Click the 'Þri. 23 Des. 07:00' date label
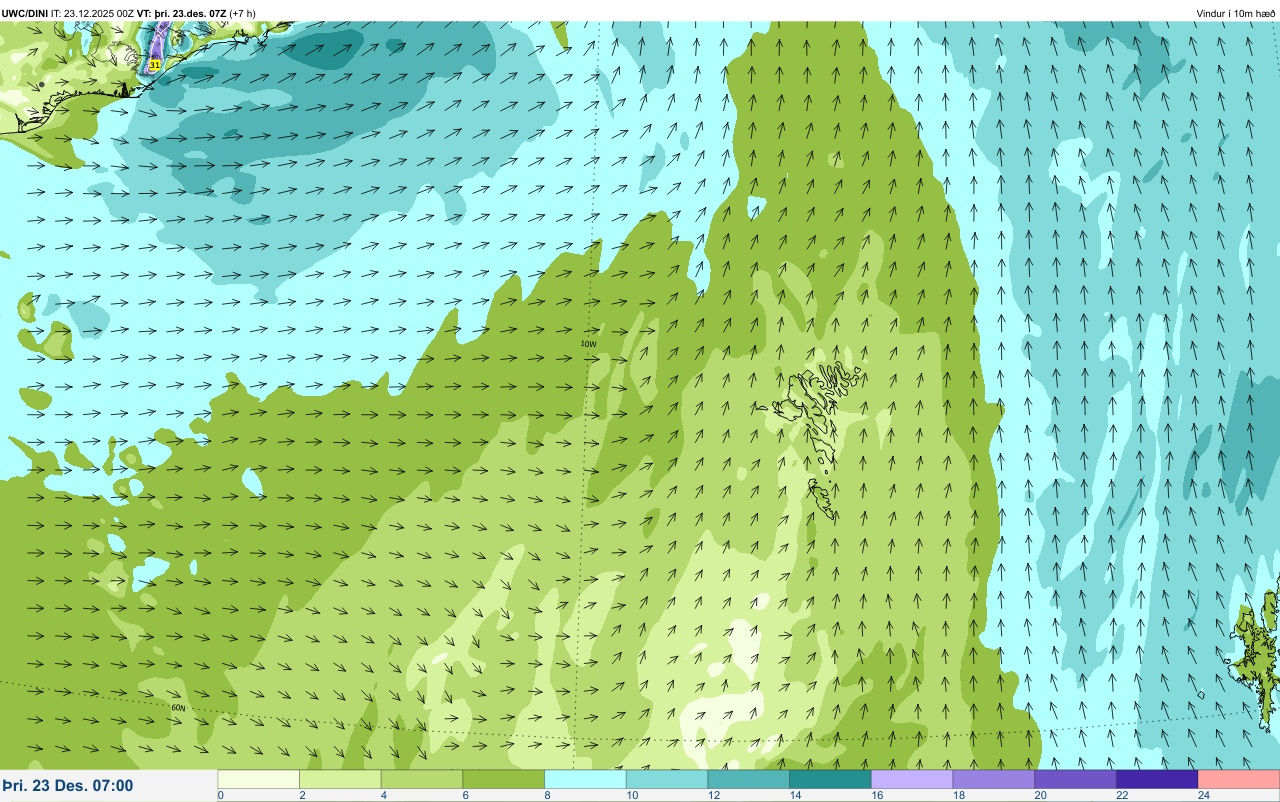Screen dimensions: 1280x802 [x=68, y=786]
